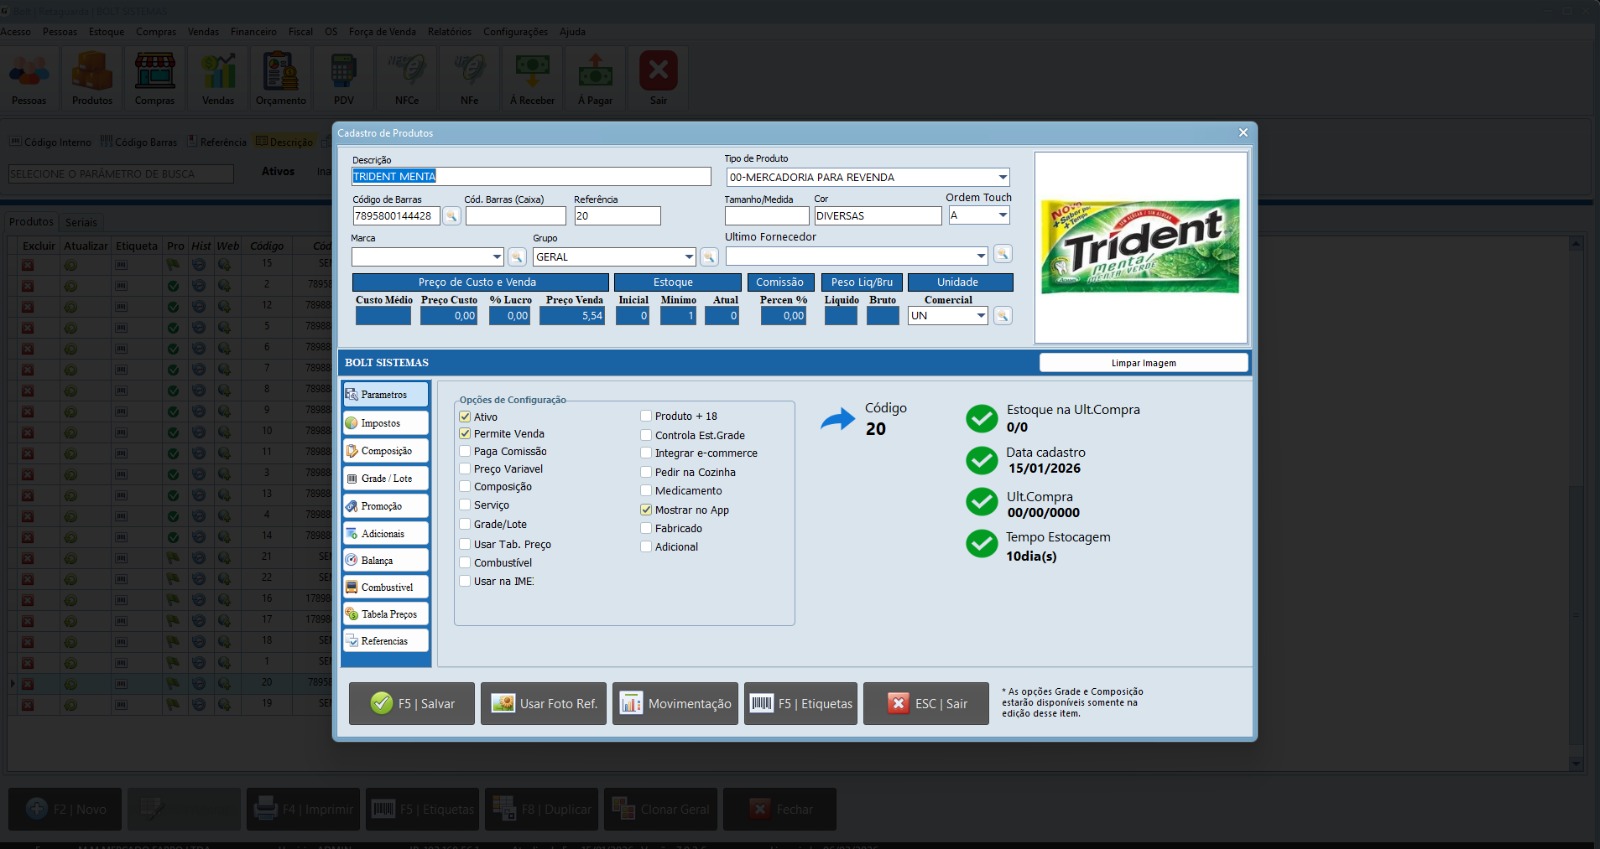Select the Parametros section
Viewport: 1600px width, 849px height.
click(386, 394)
